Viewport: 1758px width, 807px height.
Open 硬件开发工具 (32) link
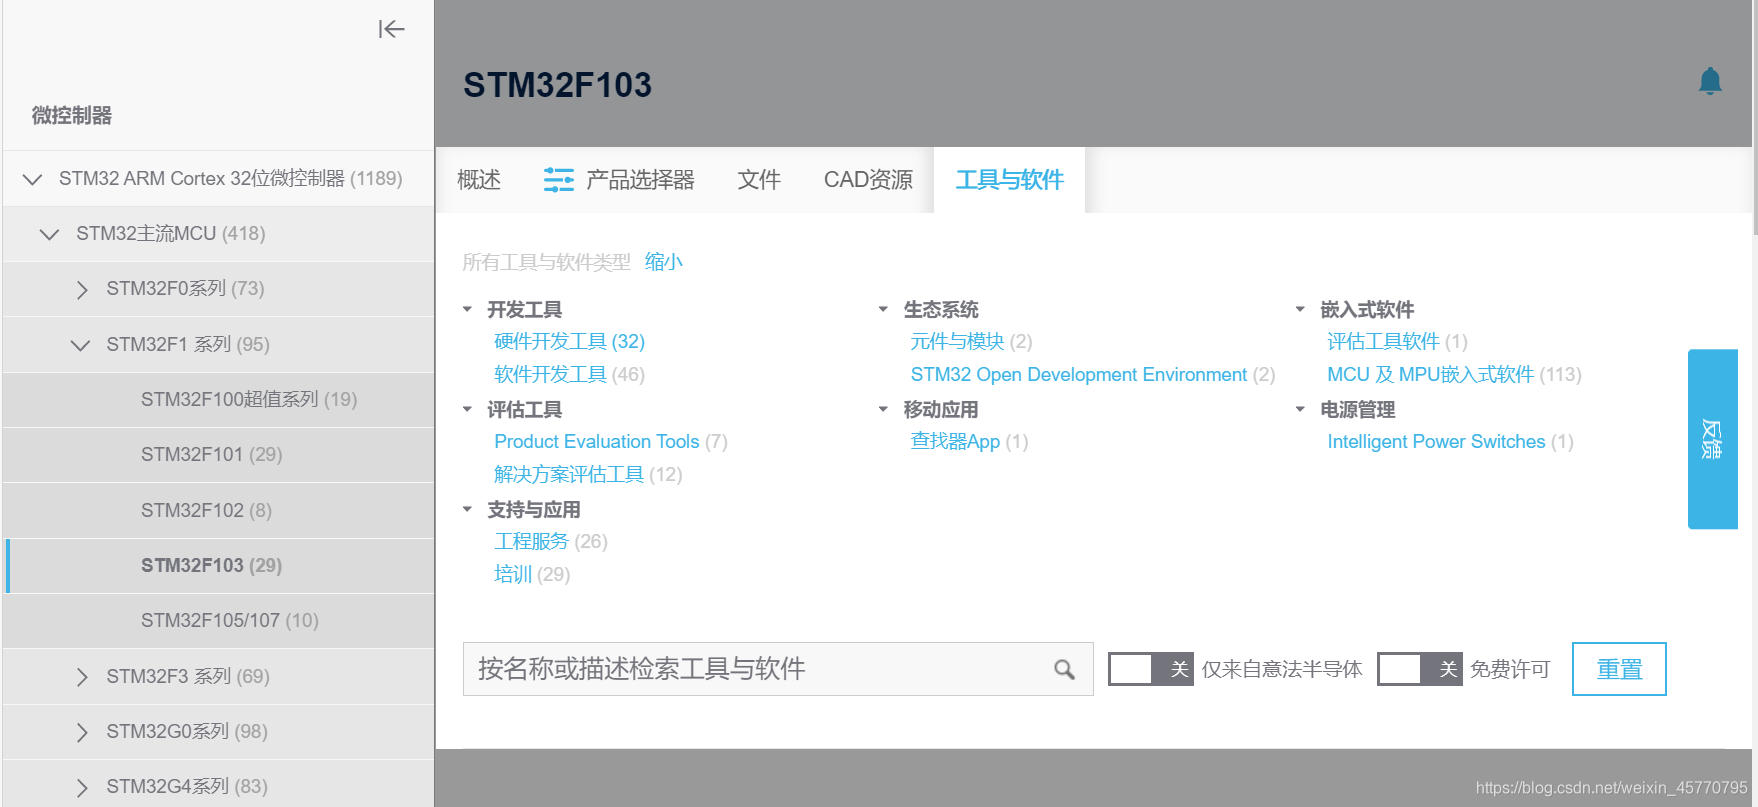pos(569,342)
